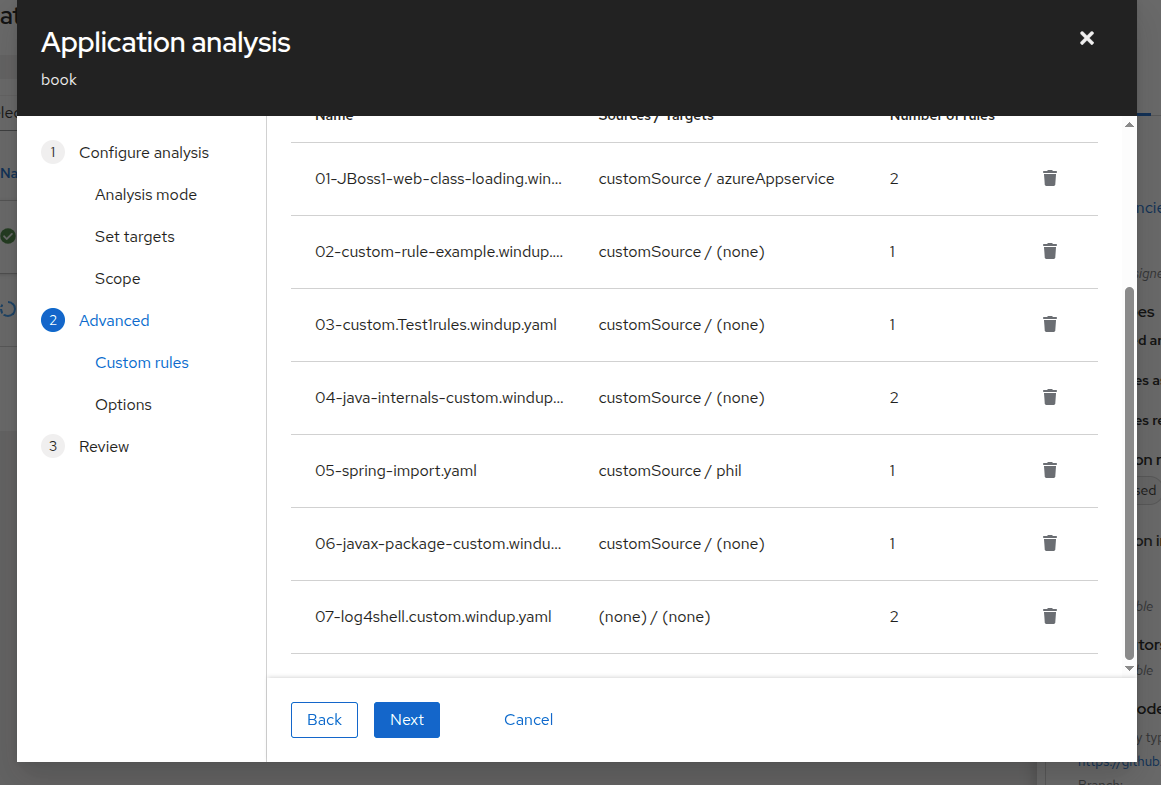Switch to the Options step
This screenshot has height=785, width=1161.
[x=124, y=405]
